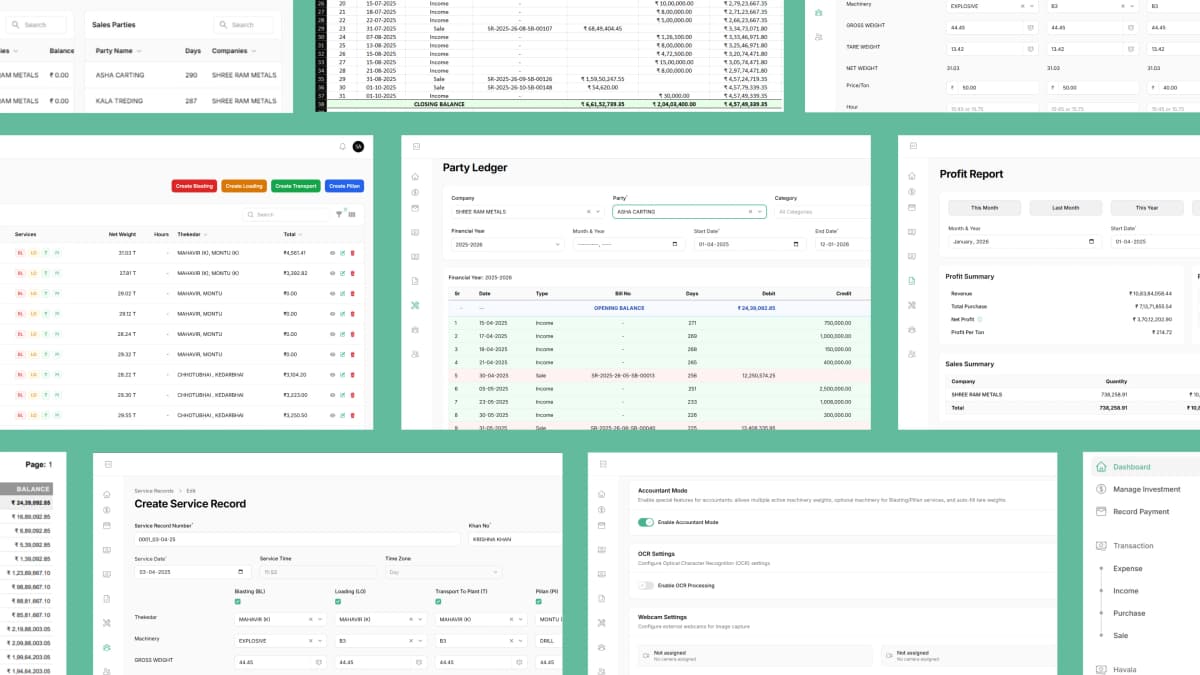
Task: Turn on Enable OCR Processing switch
Action: [645, 585]
